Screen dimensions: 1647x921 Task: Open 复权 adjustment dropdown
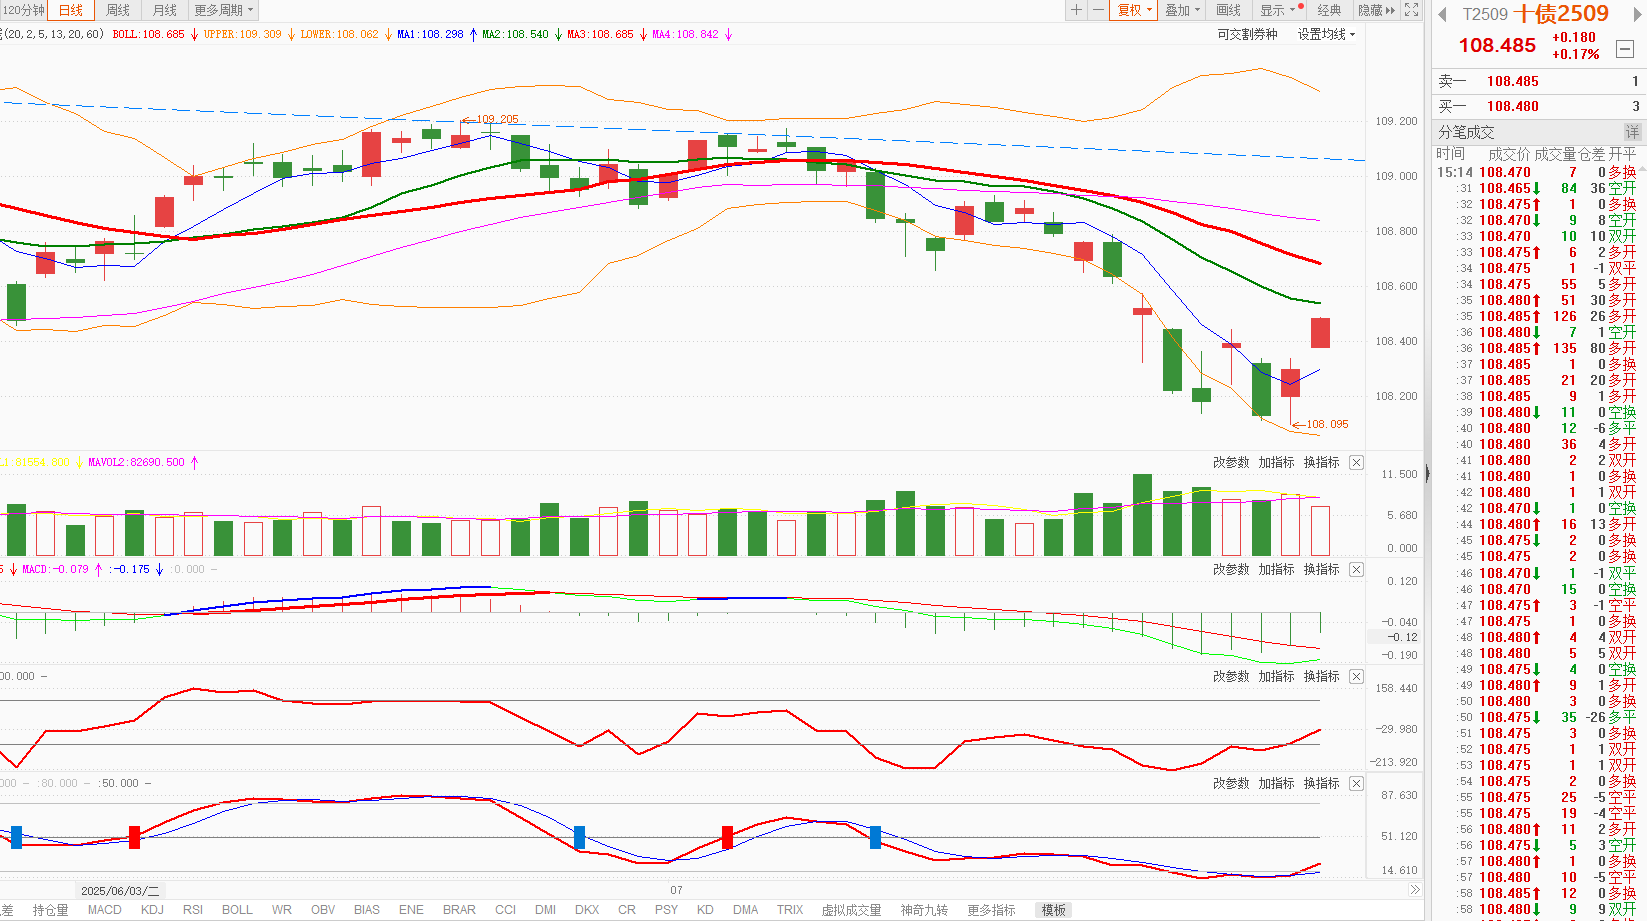pos(1135,10)
